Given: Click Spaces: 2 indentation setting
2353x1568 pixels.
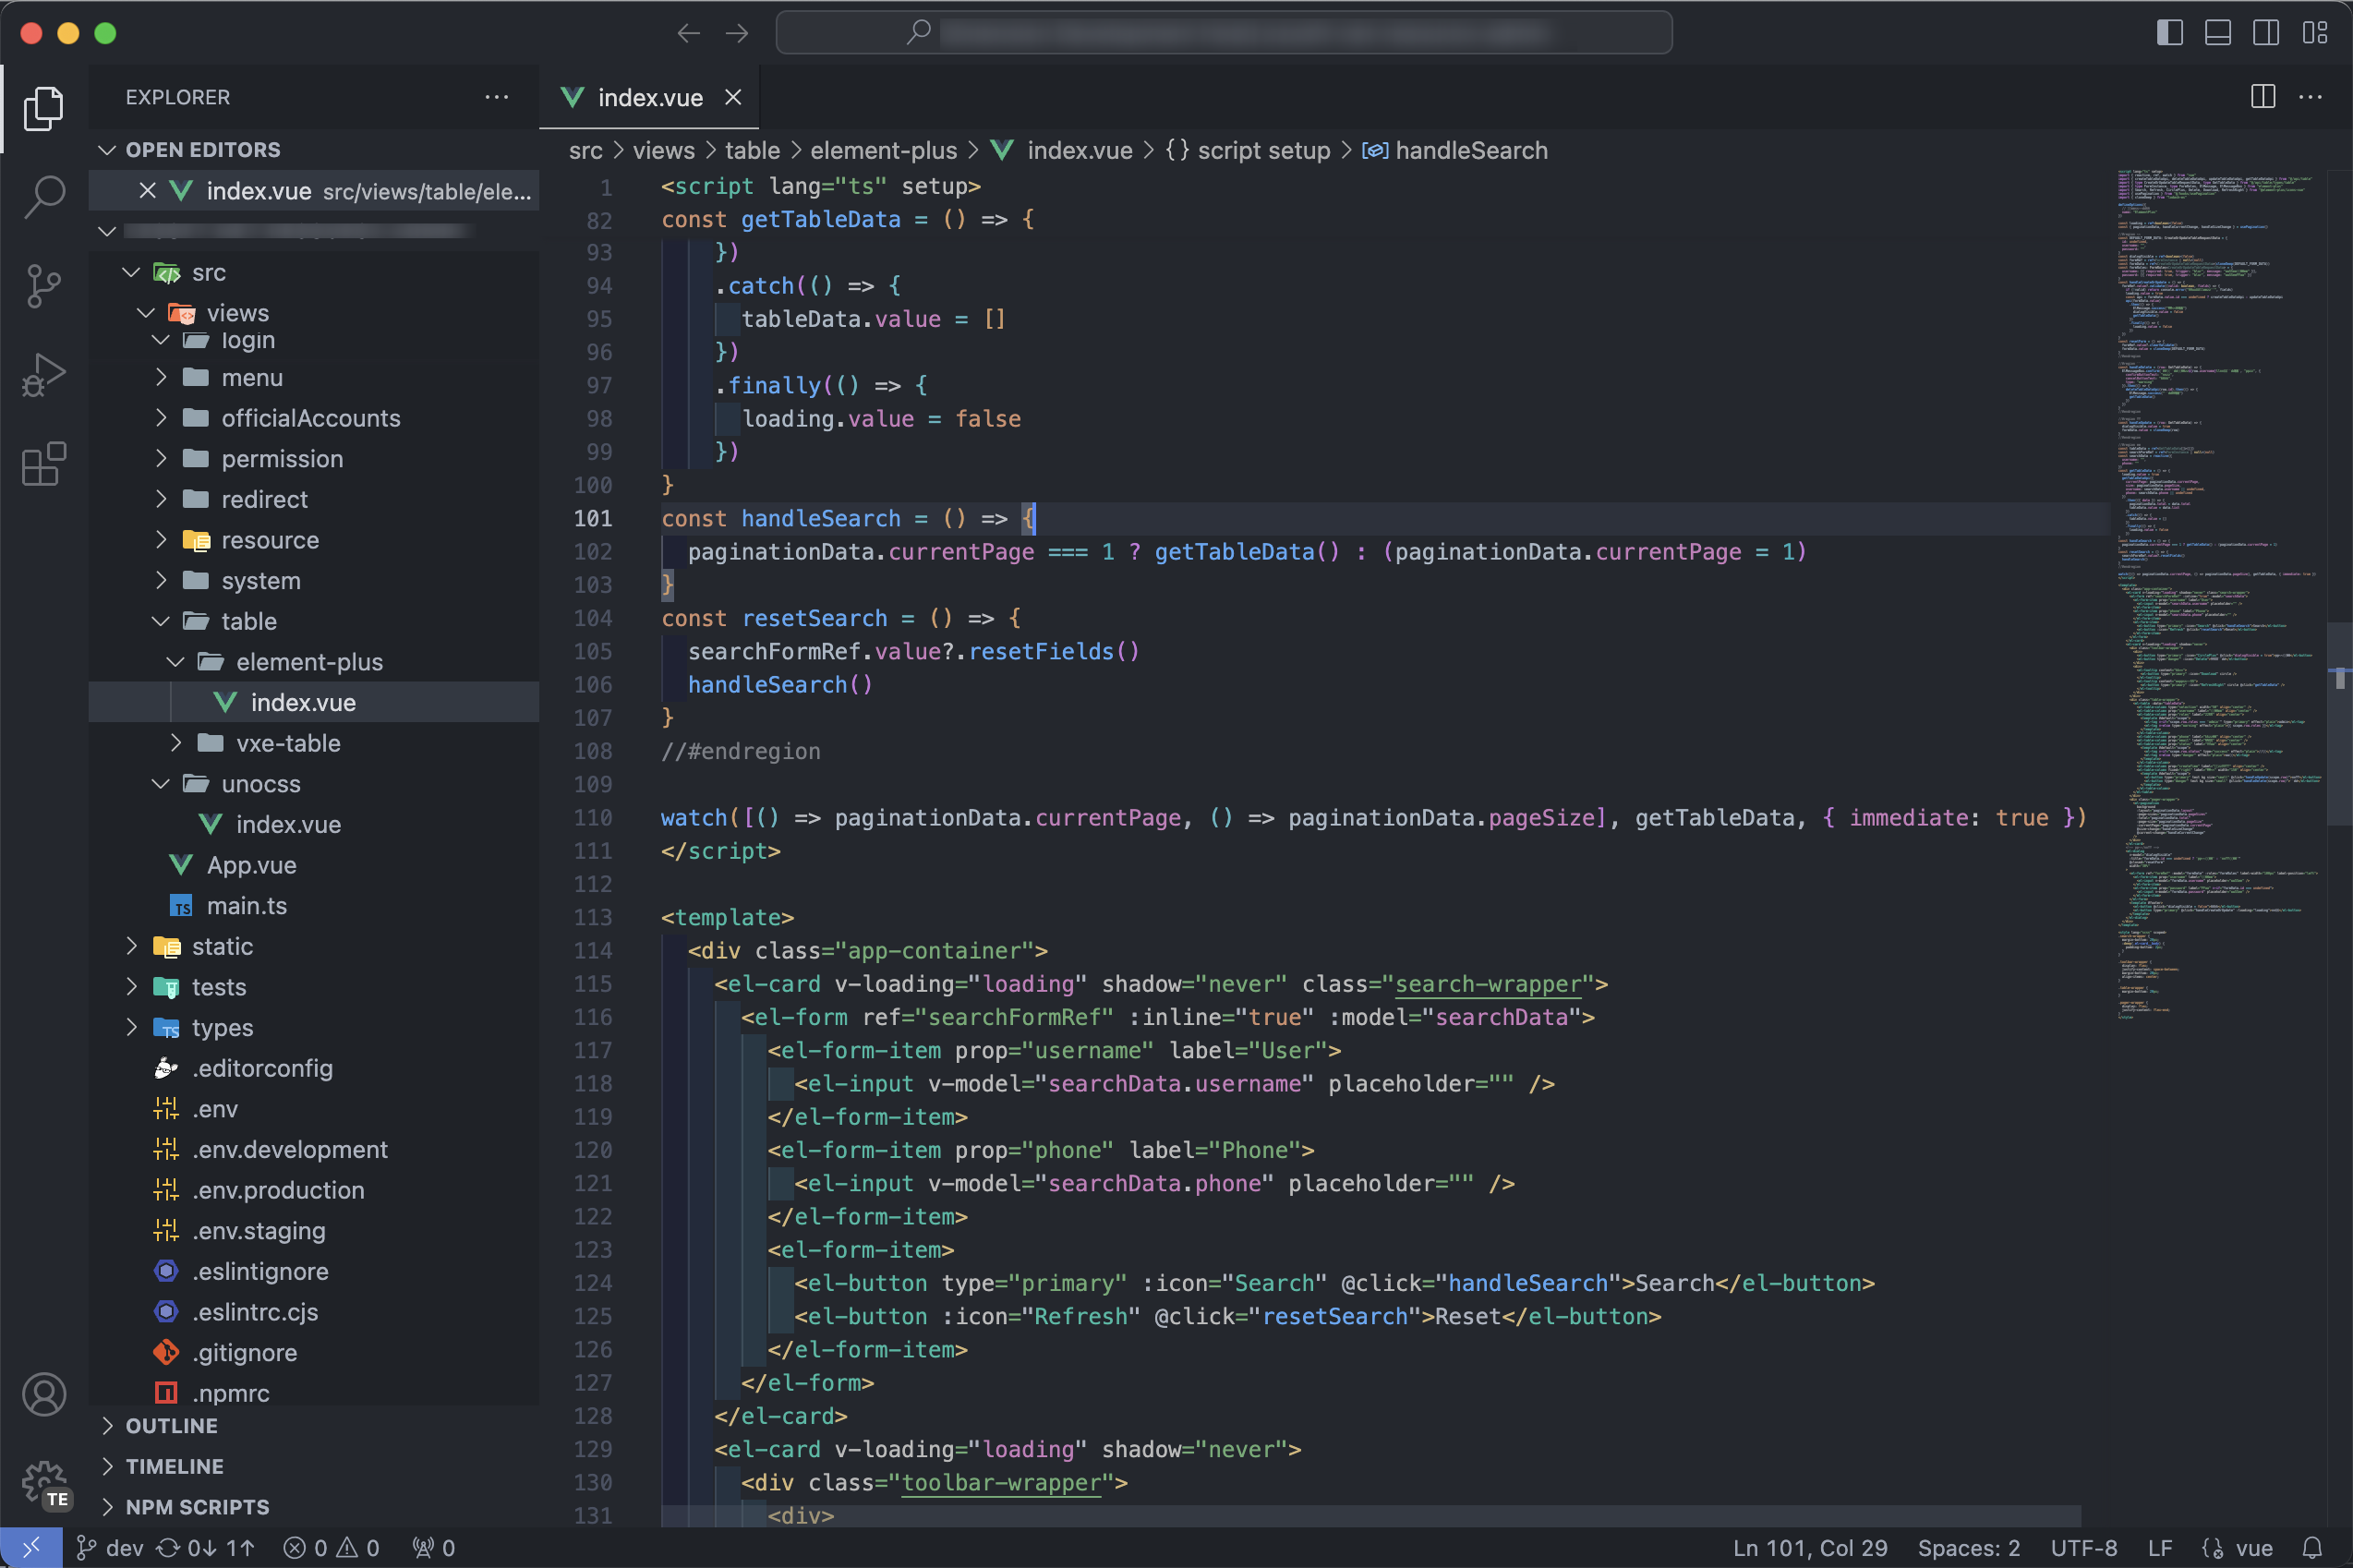Looking at the screenshot, I should (x=1968, y=1547).
